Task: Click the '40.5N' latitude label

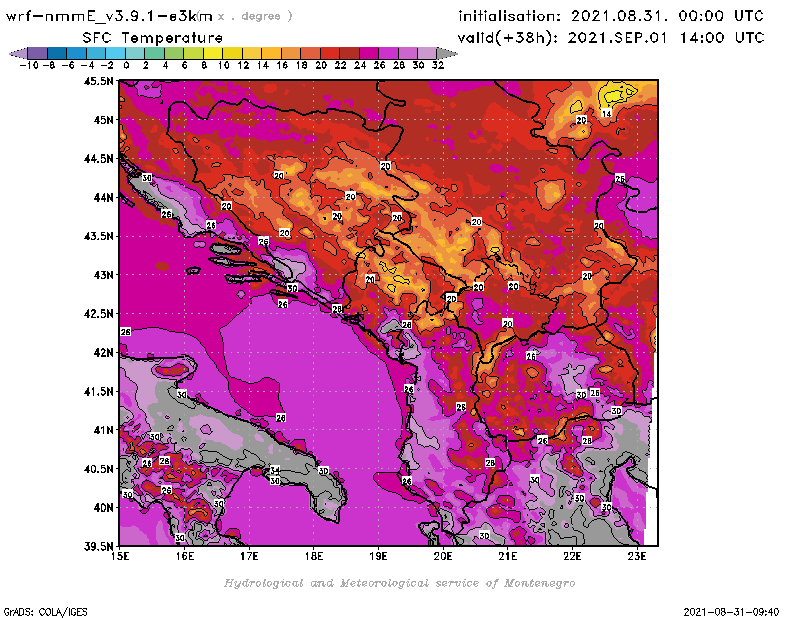Action: (98, 469)
